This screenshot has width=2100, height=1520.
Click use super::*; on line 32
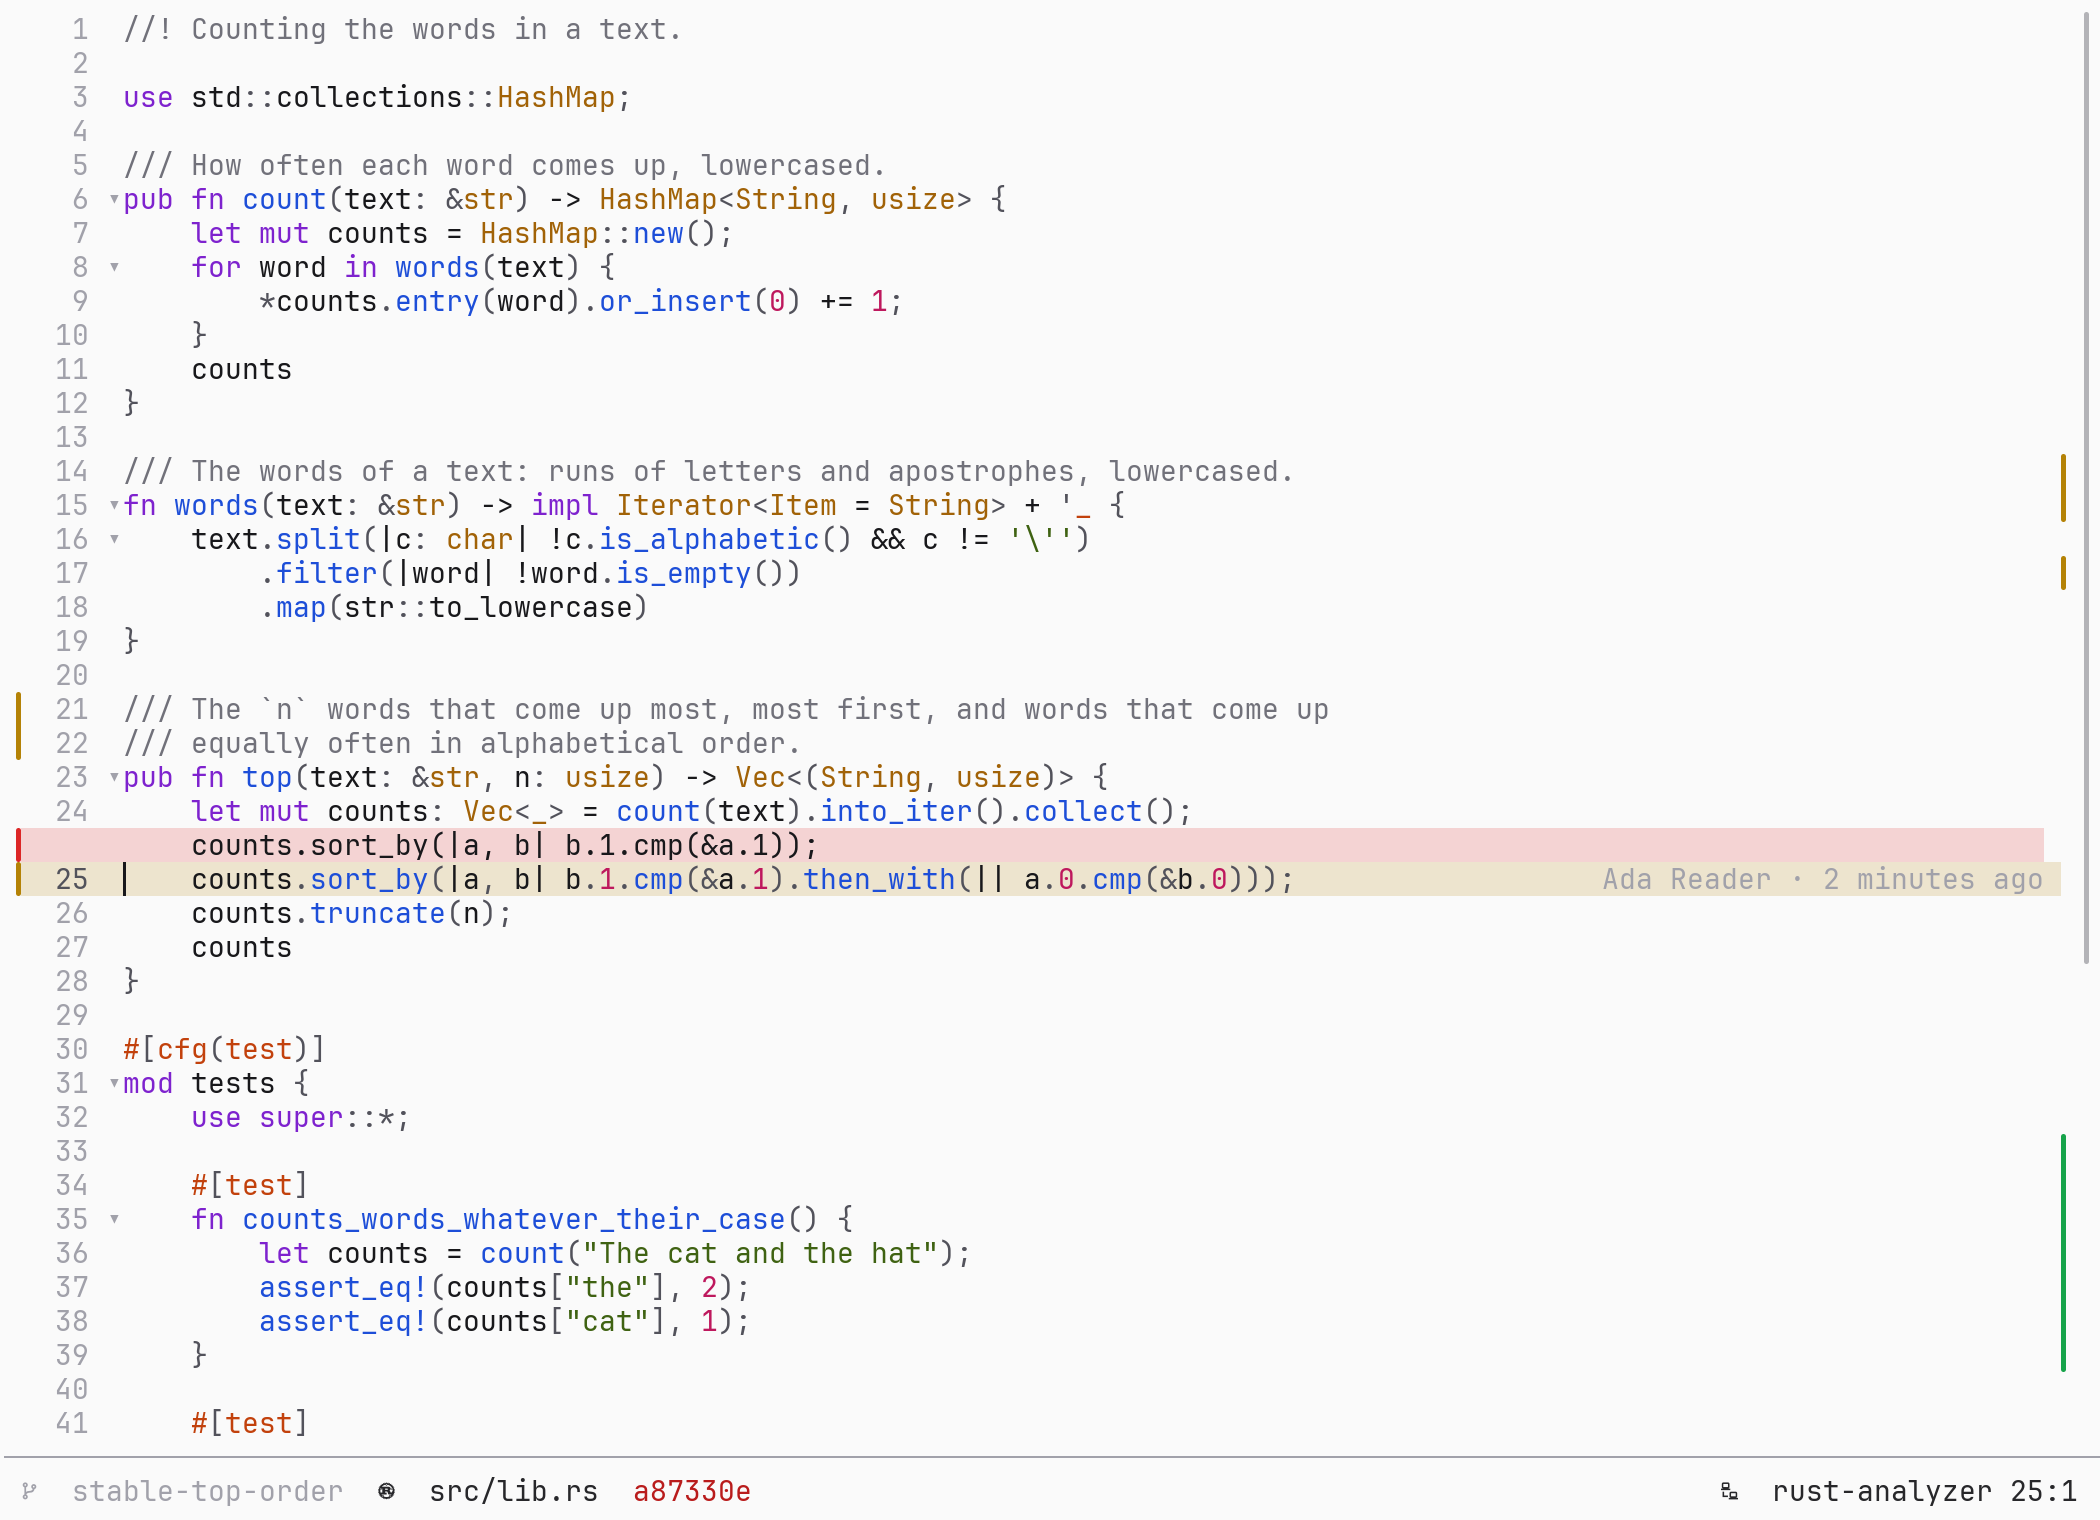point(301,1118)
